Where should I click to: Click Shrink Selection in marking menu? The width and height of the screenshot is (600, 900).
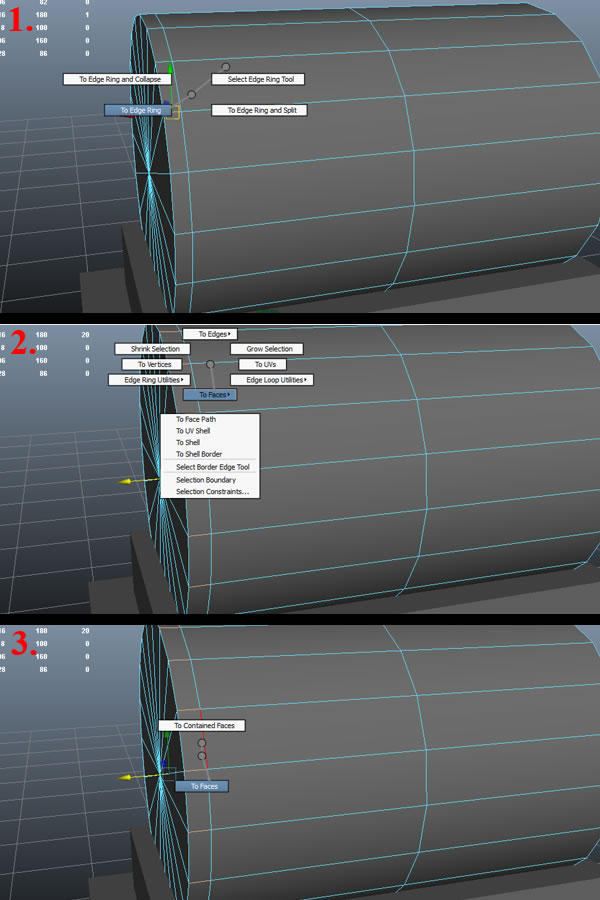pos(150,349)
